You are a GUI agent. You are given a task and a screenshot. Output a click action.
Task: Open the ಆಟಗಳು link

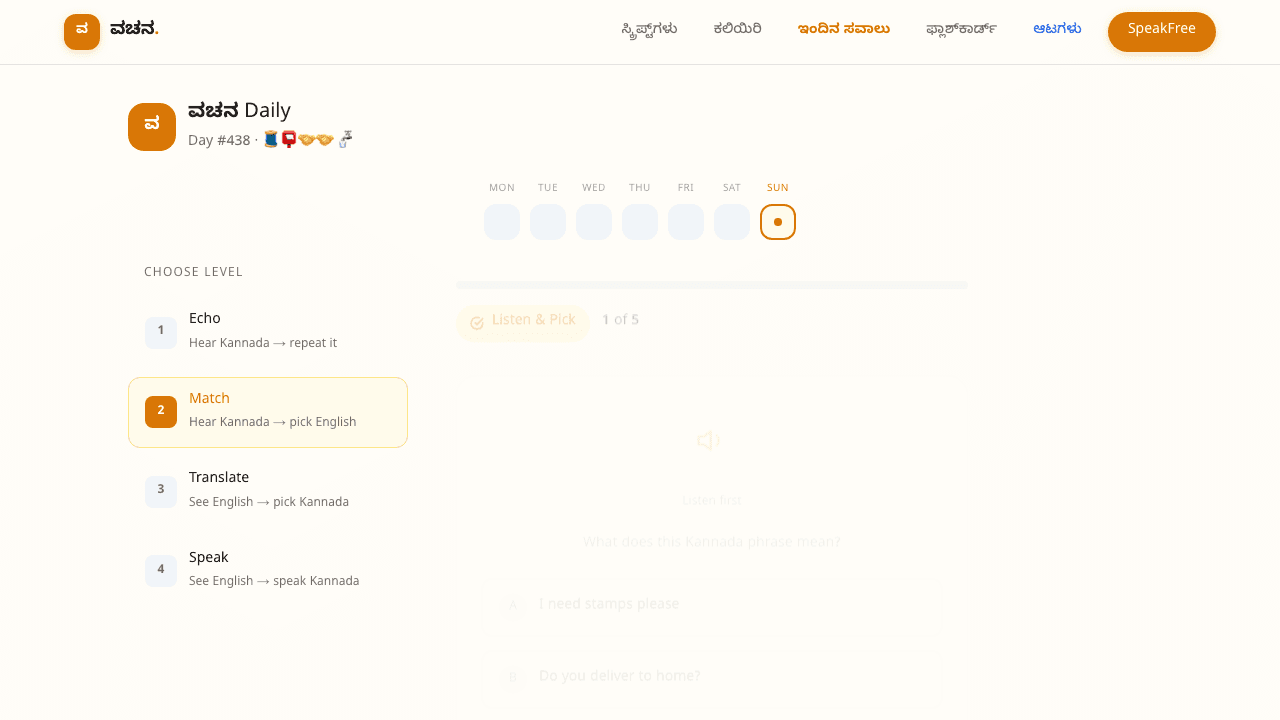(x=1057, y=29)
